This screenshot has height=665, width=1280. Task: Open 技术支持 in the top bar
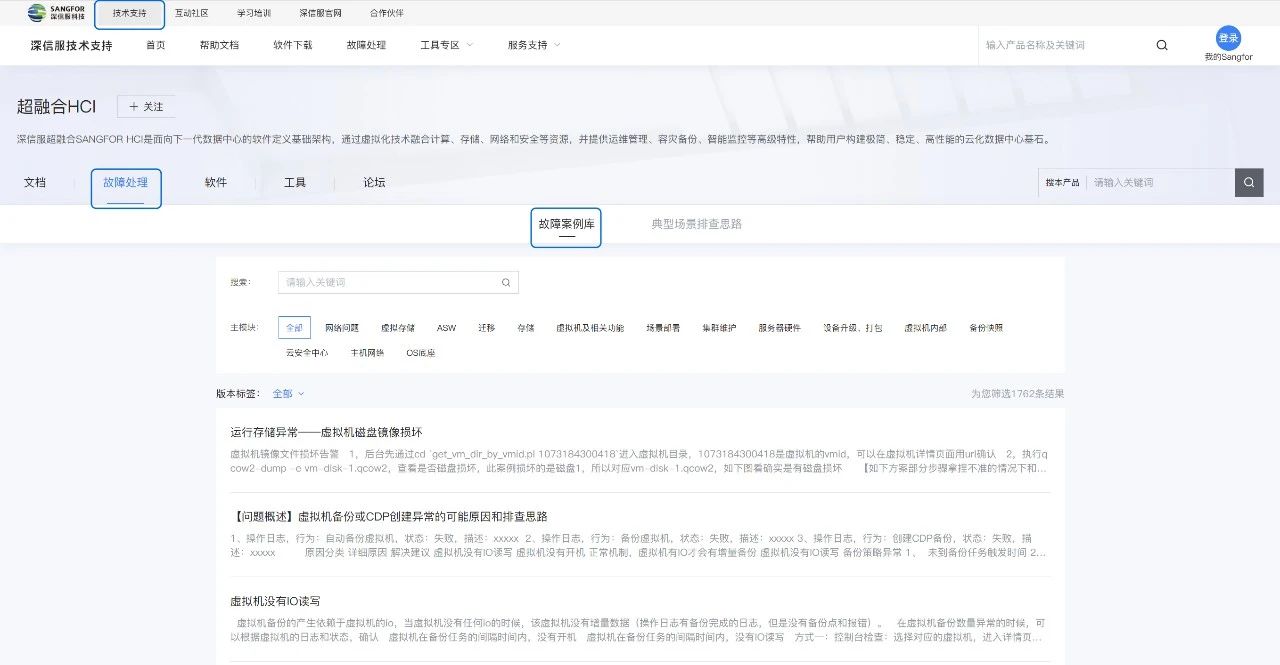click(129, 13)
